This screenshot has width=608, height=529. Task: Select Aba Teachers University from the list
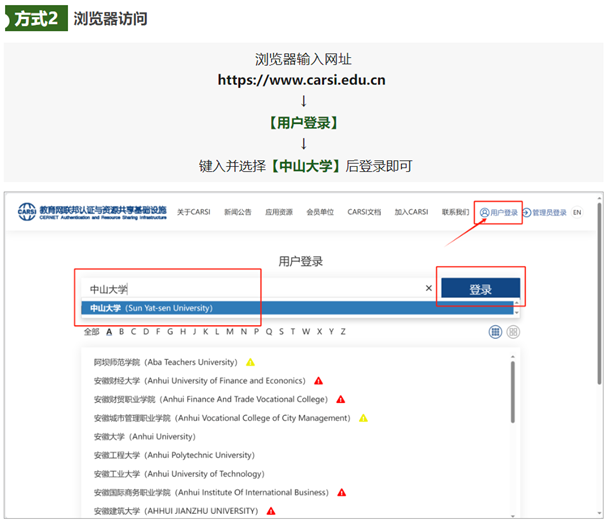tap(166, 362)
